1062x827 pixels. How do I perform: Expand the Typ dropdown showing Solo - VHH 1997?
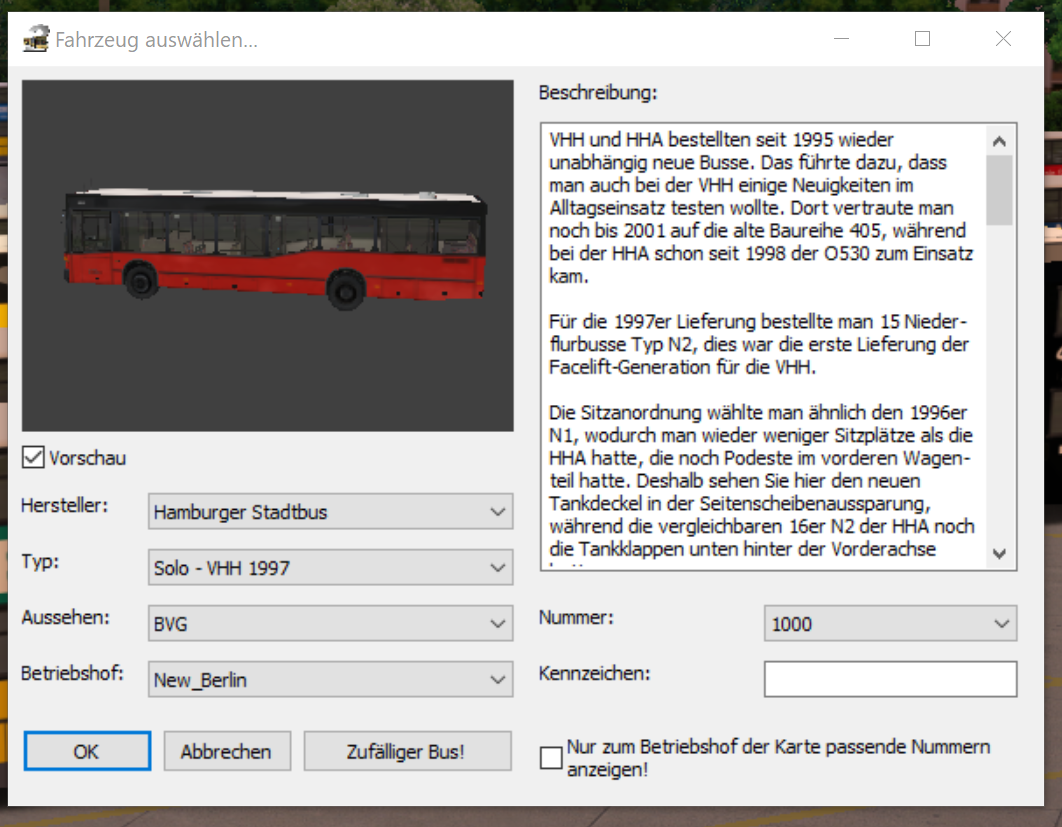coord(330,568)
